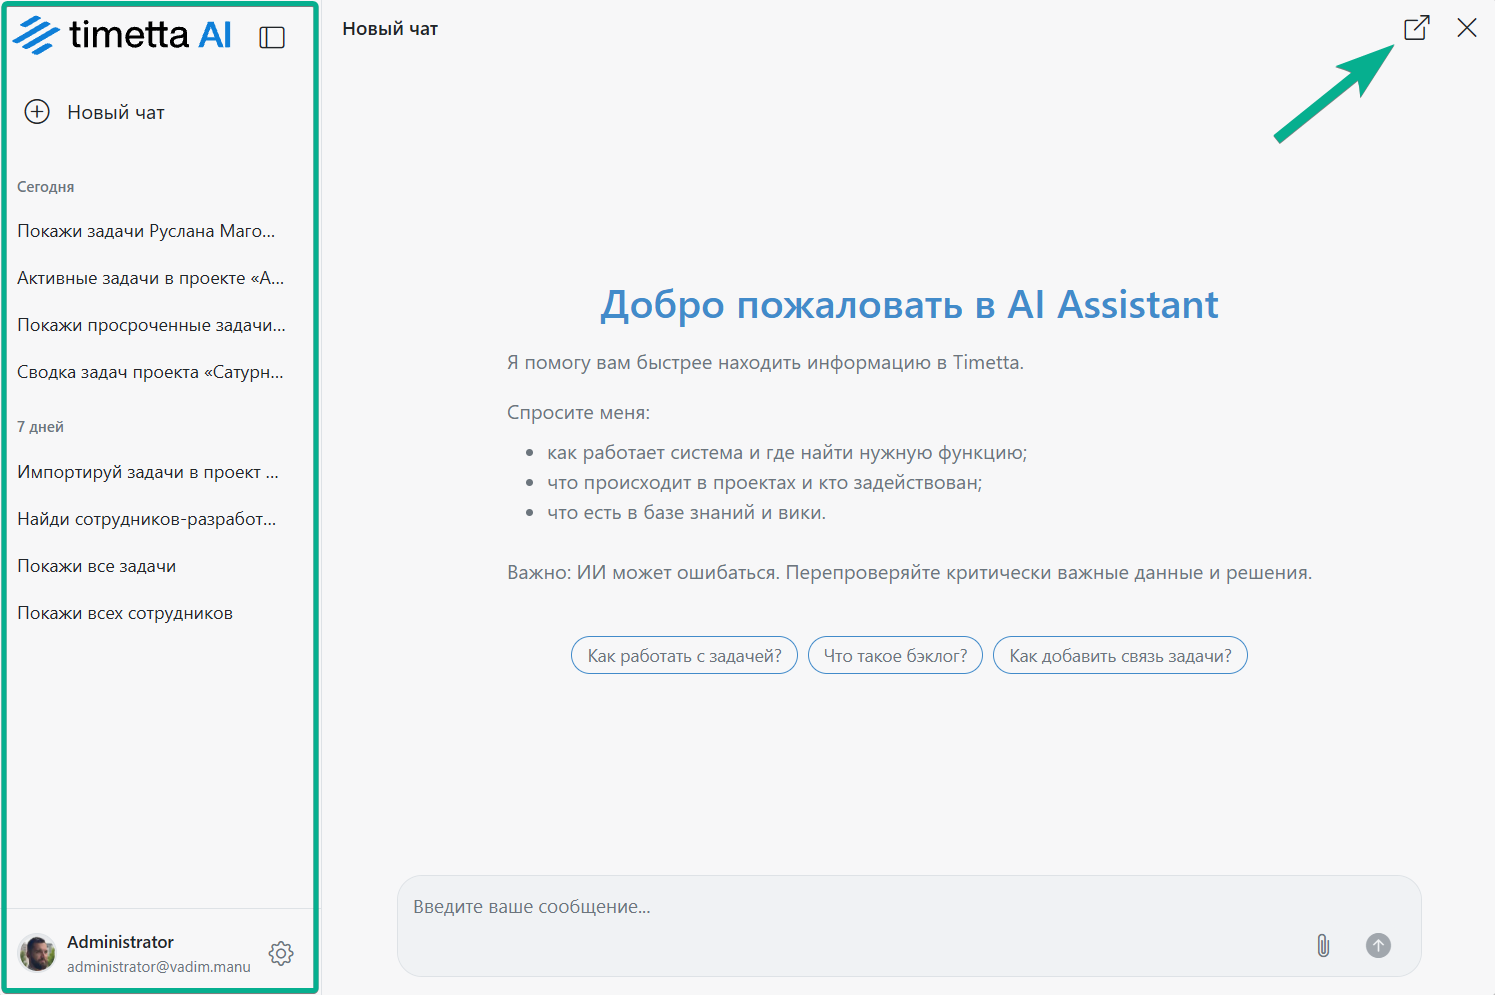Click the "Новый чат" sidebar label
Viewport: 1495px width, 995px height.
(x=116, y=113)
